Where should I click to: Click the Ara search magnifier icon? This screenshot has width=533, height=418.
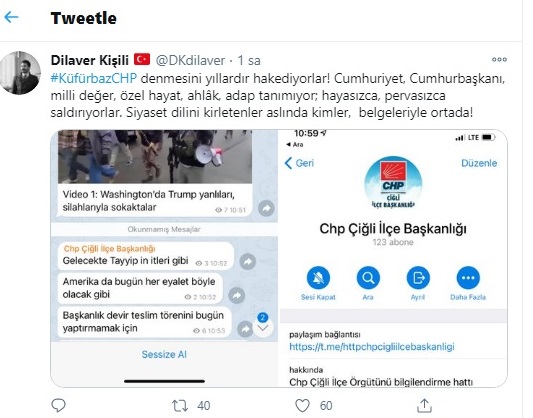pyautogui.click(x=368, y=278)
